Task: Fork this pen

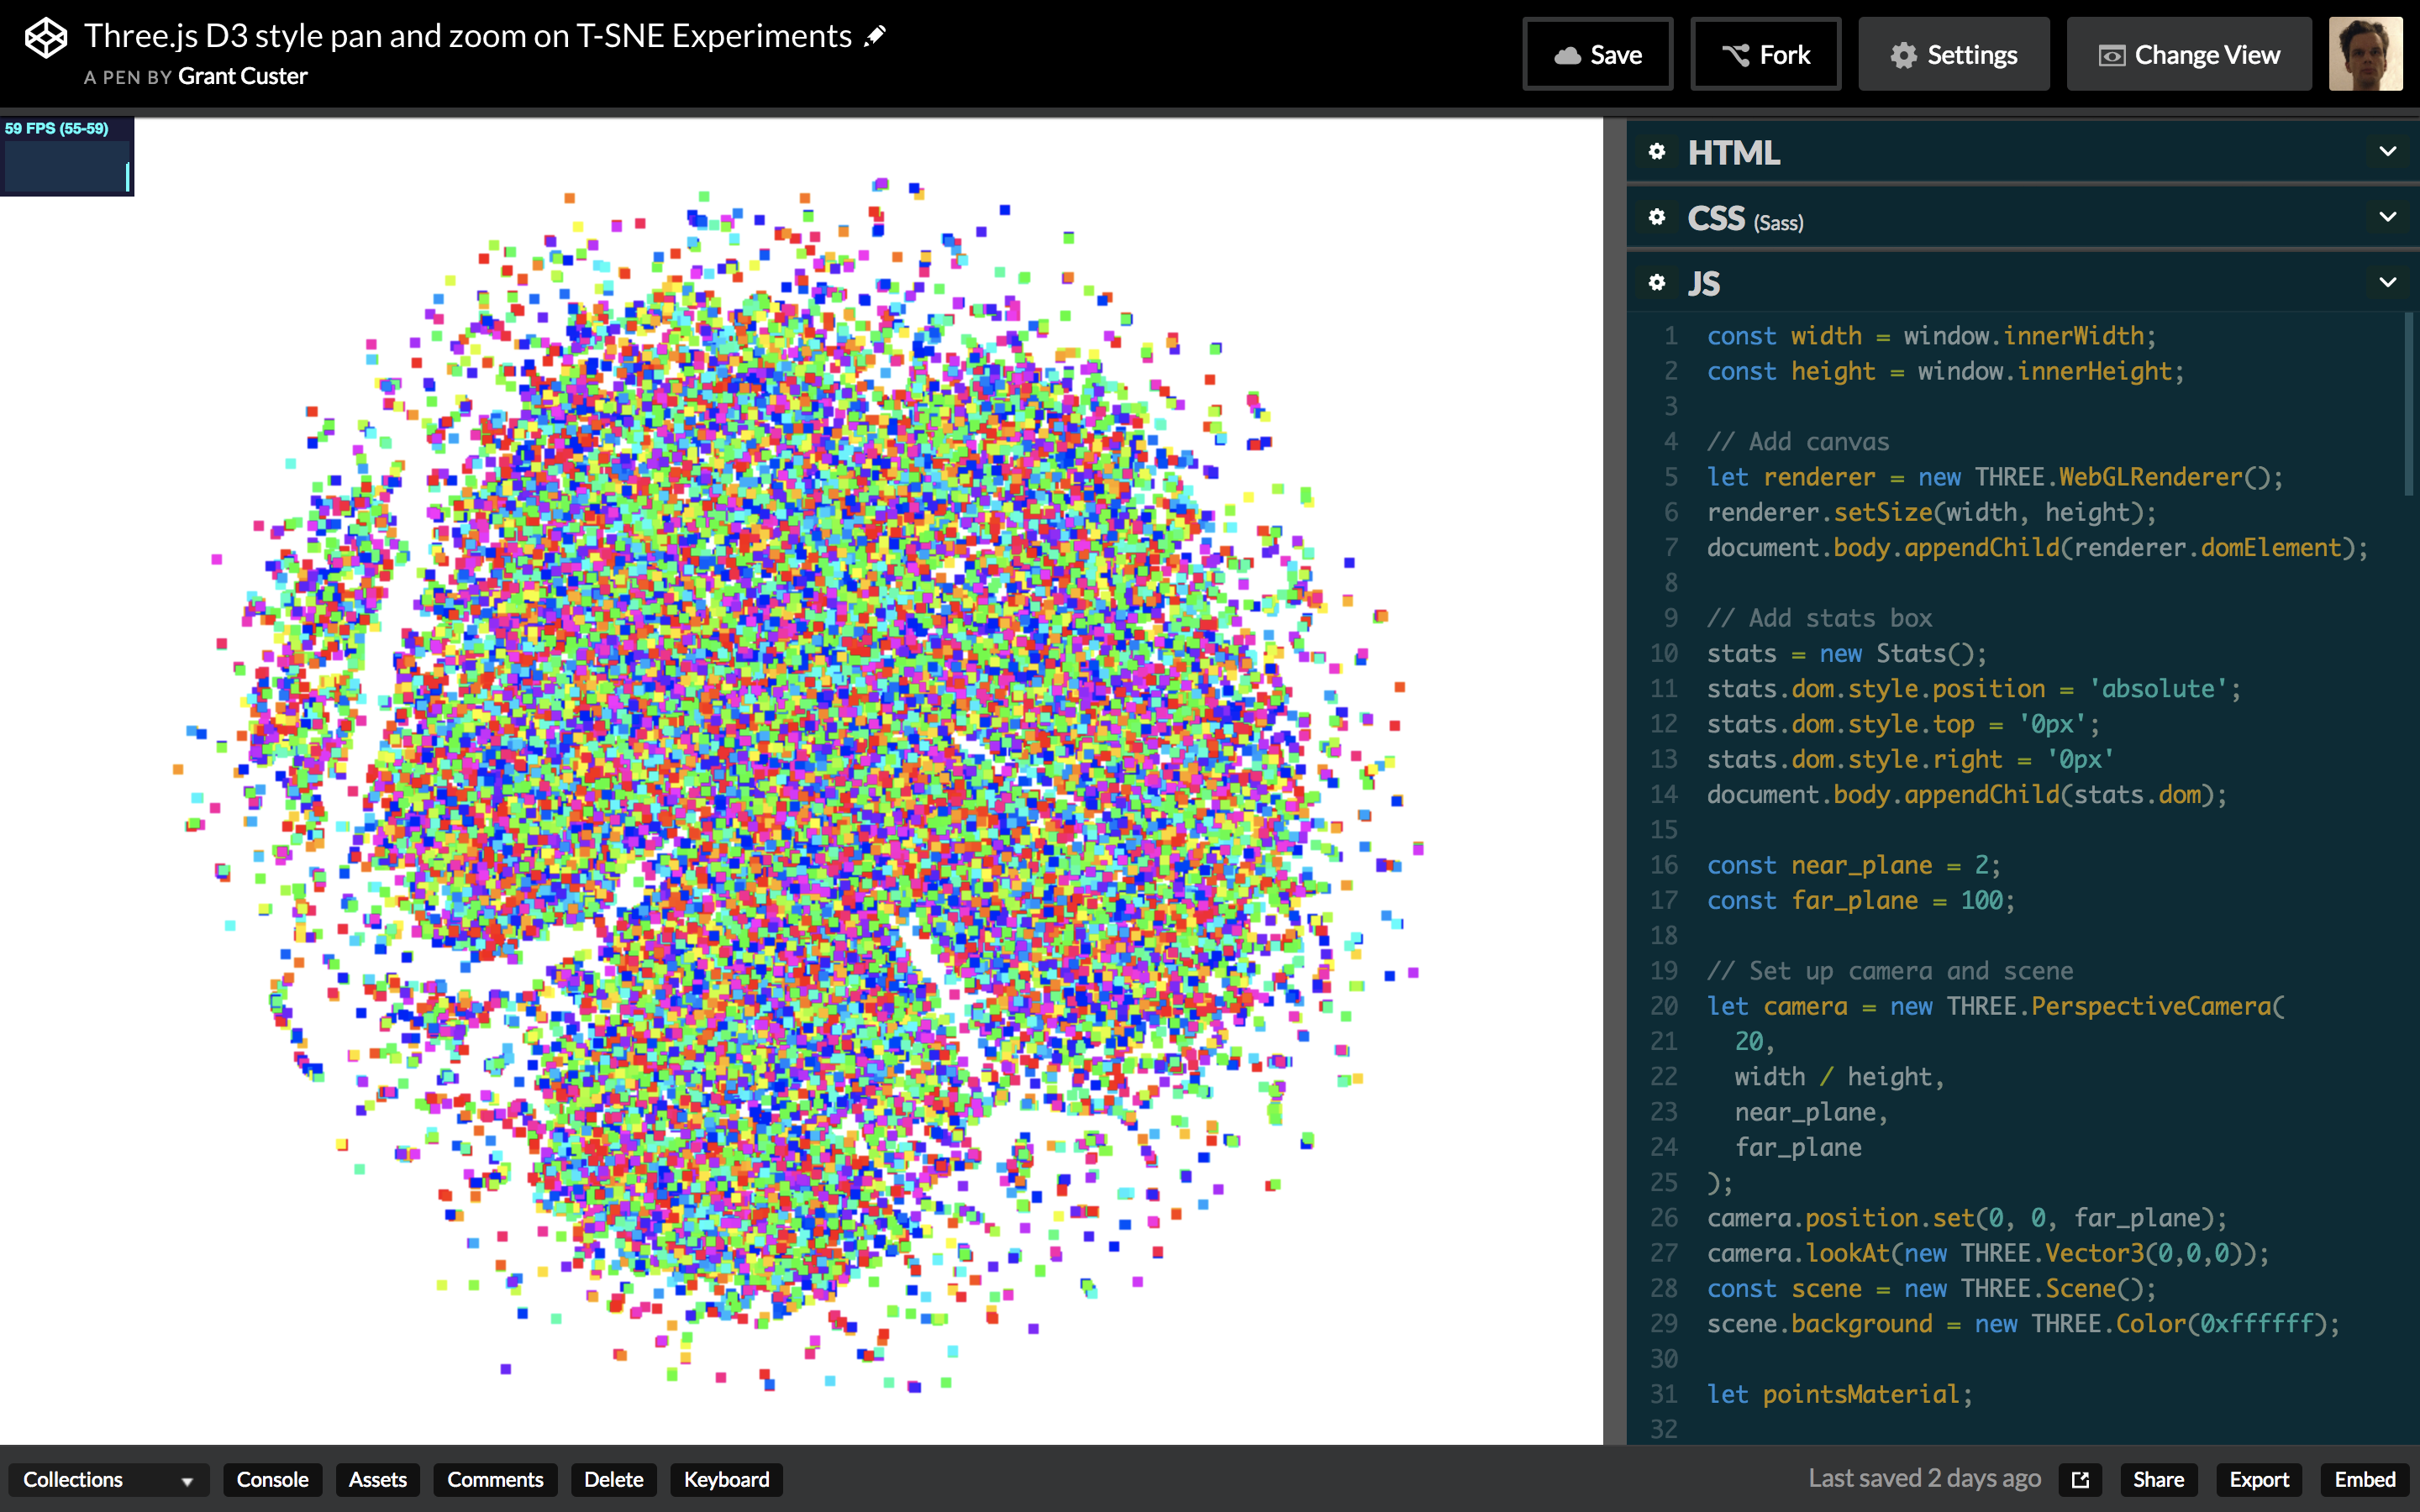Action: [1765, 55]
